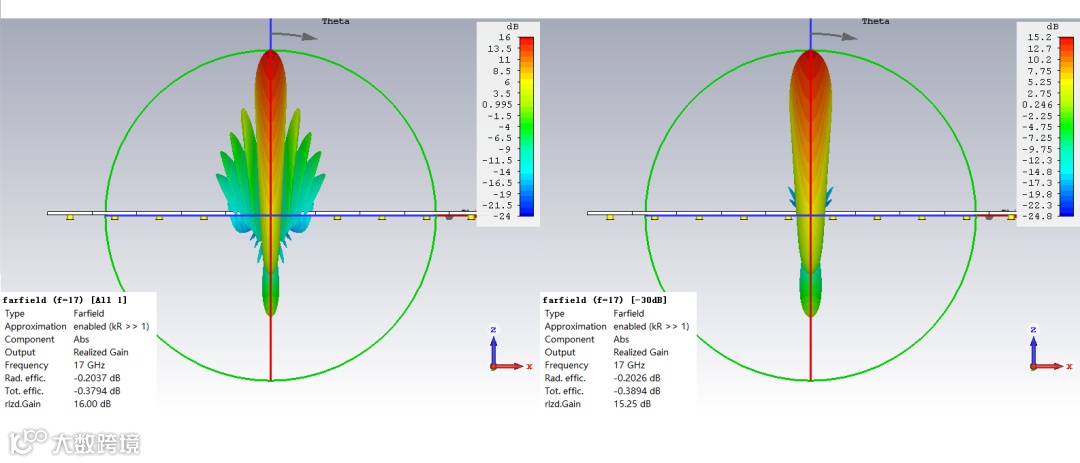Click the "Theta" label above the [-30dB] pattern
This screenshot has height=463, width=1080.
coord(875,21)
